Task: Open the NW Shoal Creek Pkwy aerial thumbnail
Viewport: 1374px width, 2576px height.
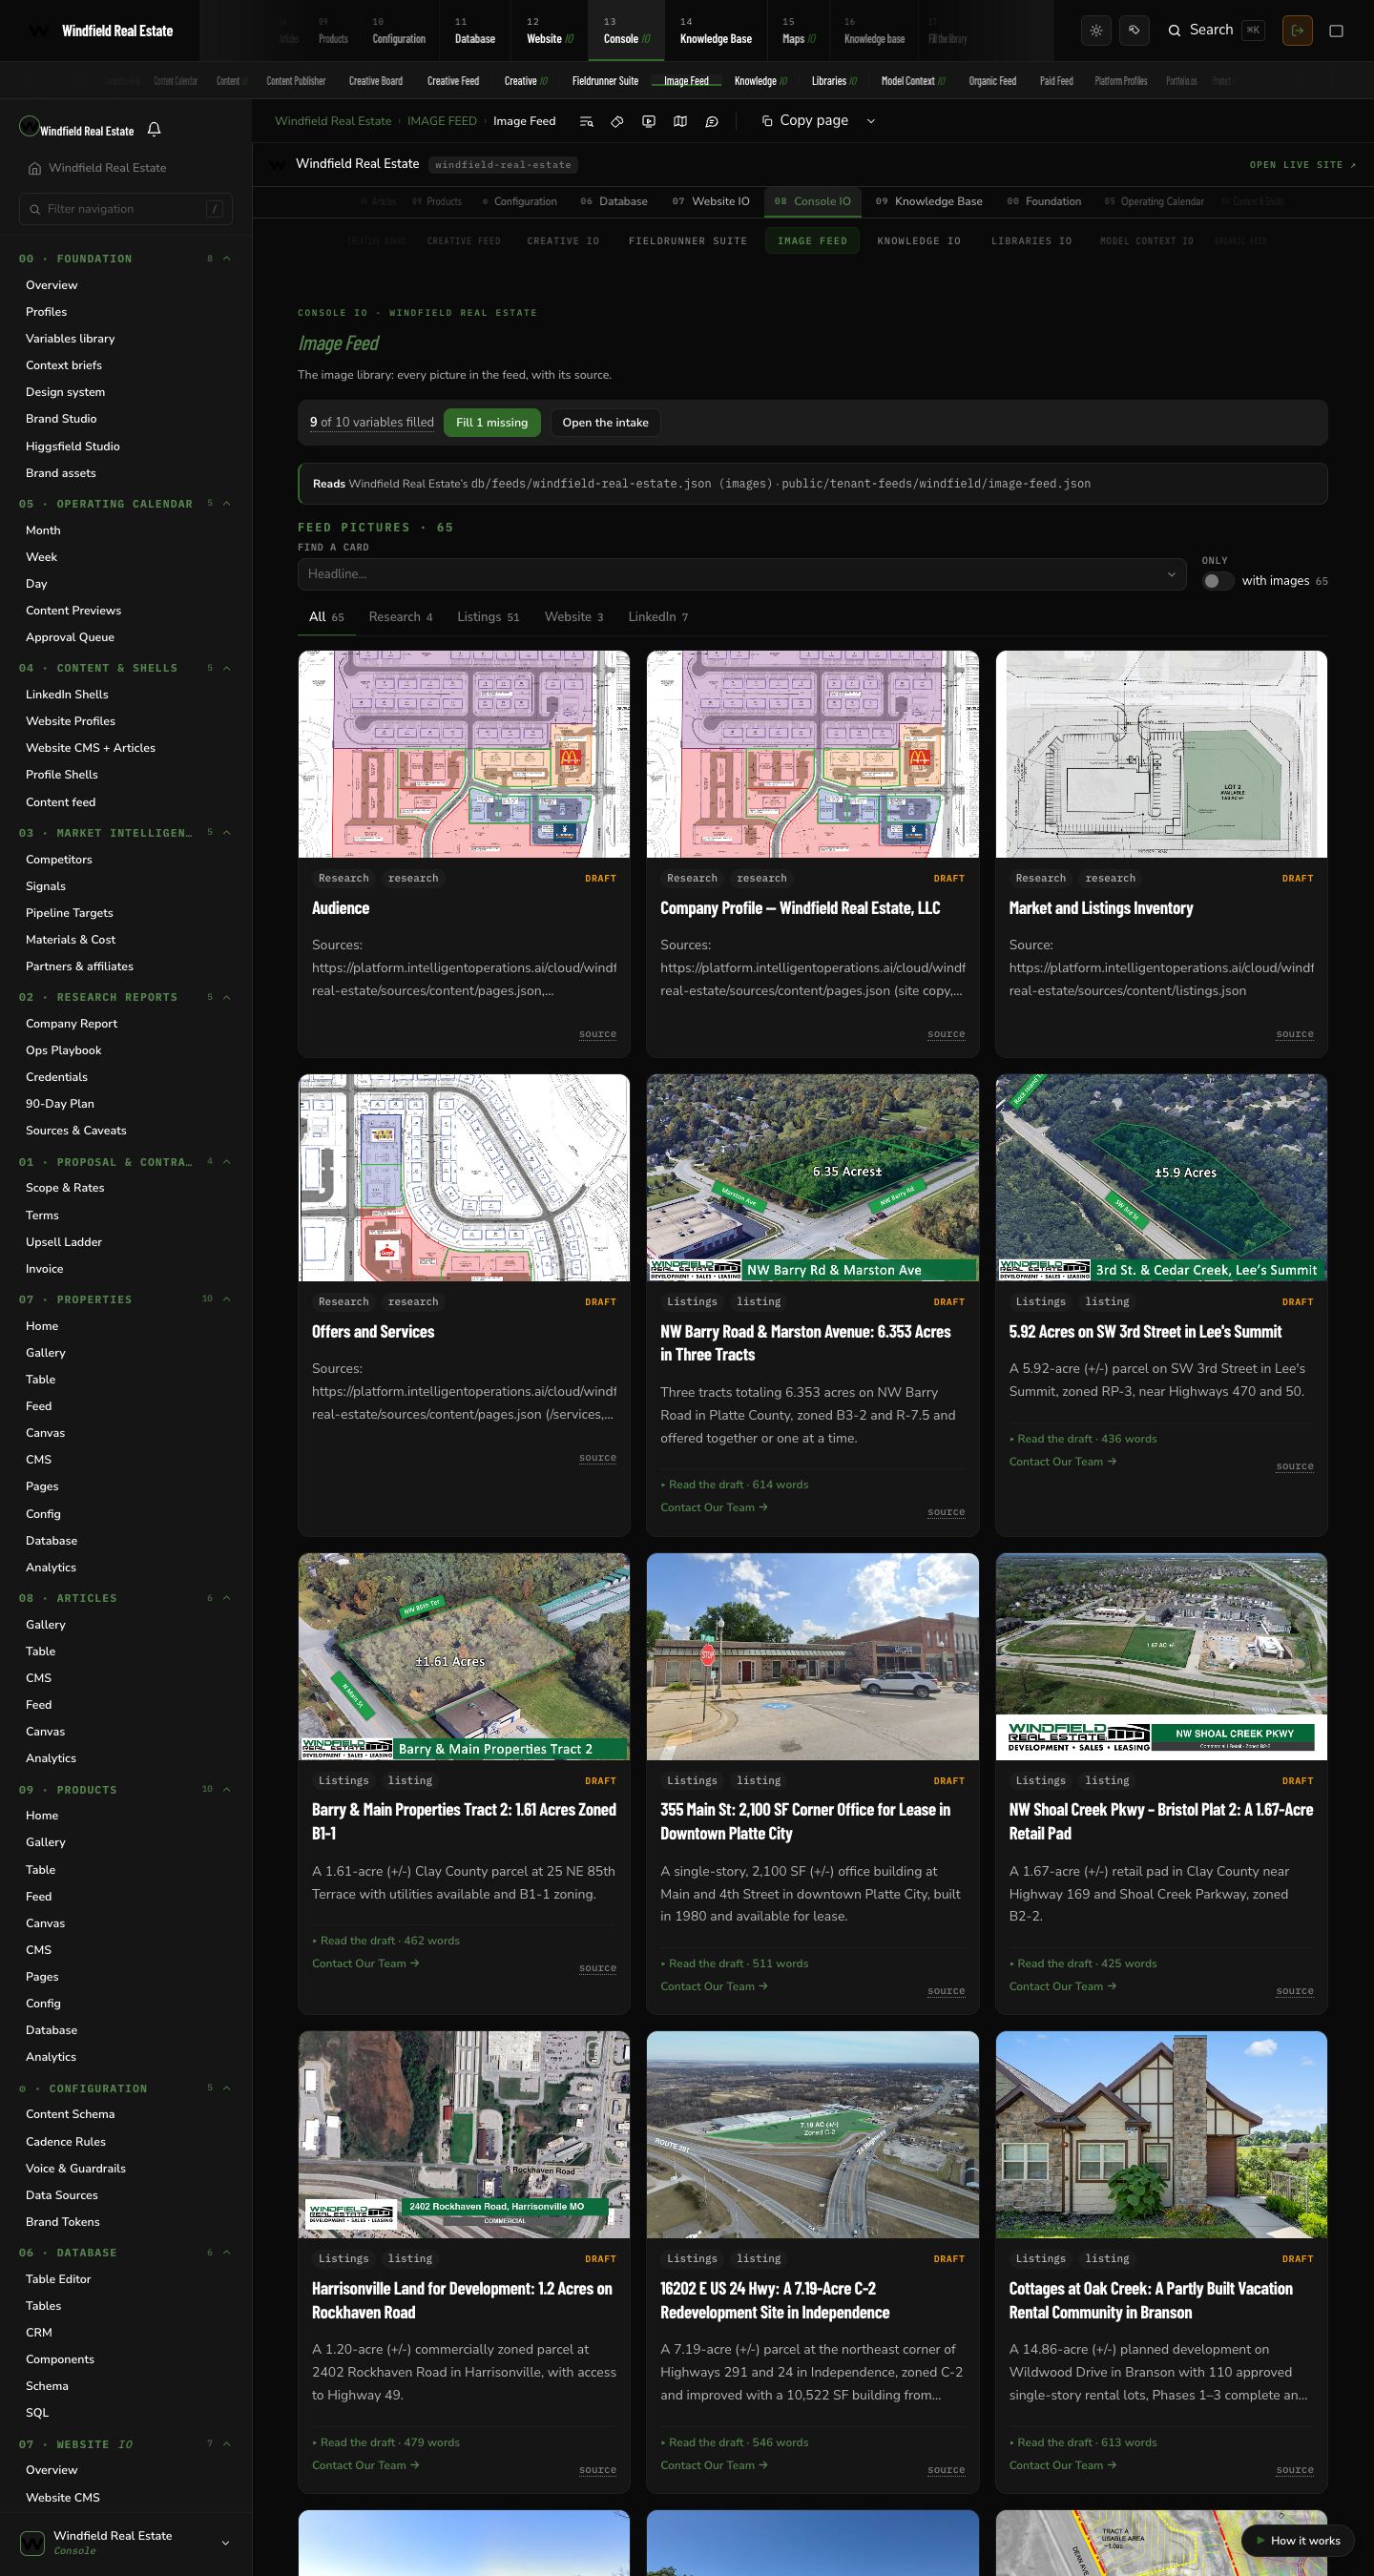Action: pos(1161,1657)
